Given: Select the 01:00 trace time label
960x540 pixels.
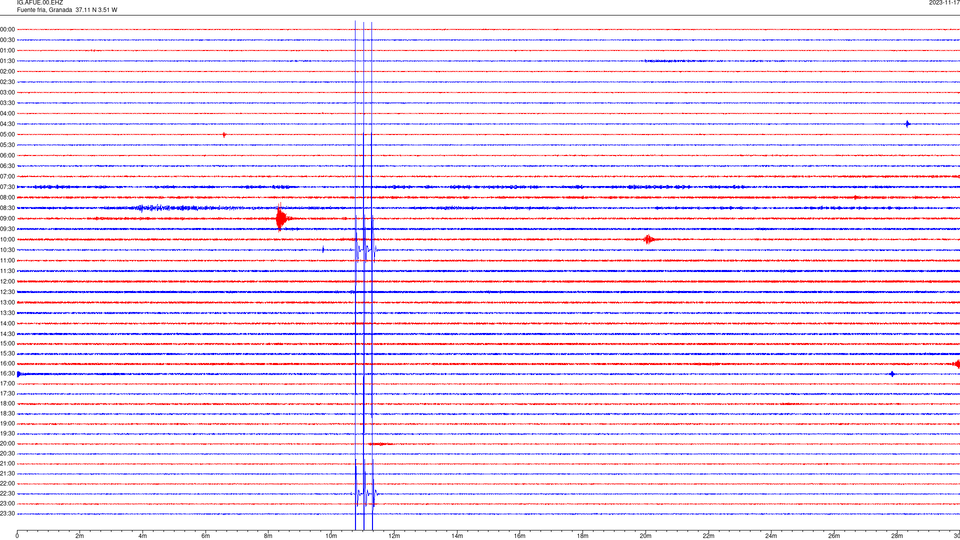Looking at the screenshot, I should coord(7,51).
